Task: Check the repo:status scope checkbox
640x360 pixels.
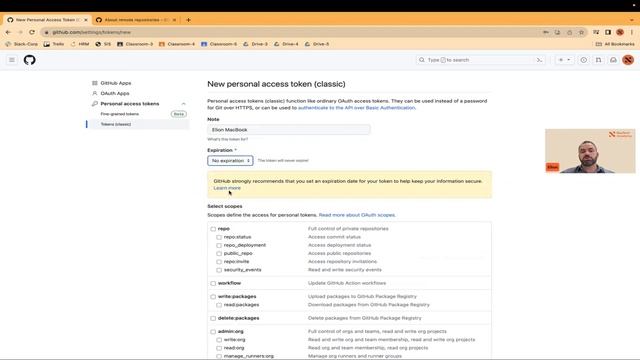Action: point(219,237)
